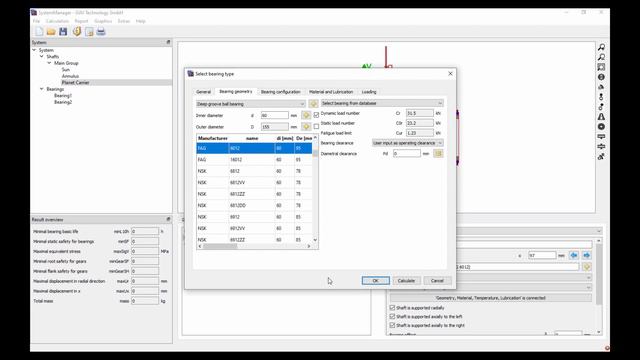Click the first magnifier zoom icon on the right sidebar

click(x=601, y=47)
